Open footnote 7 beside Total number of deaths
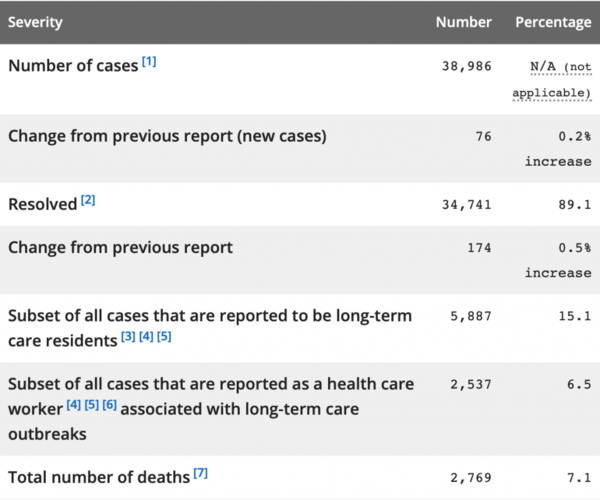This screenshot has height=500, width=600. (200, 472)
